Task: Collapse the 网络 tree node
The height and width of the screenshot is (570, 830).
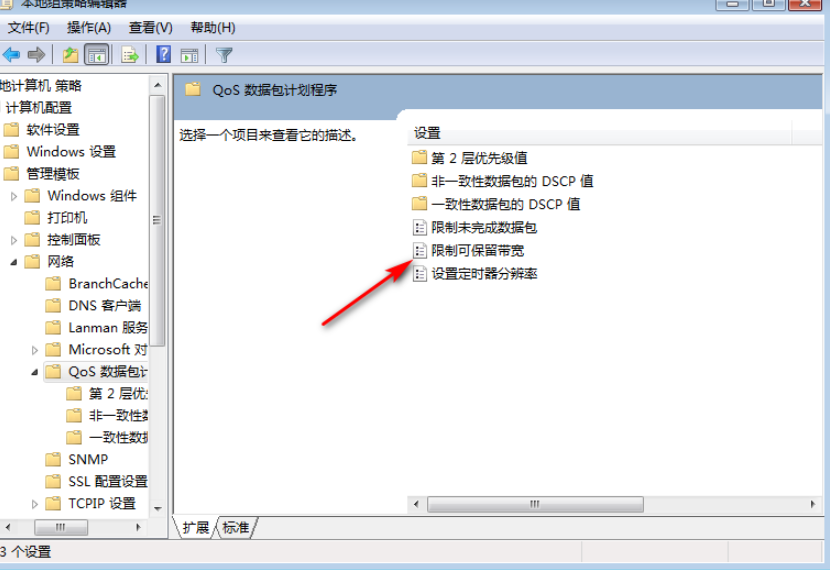Action: click(x=14, y=262)
